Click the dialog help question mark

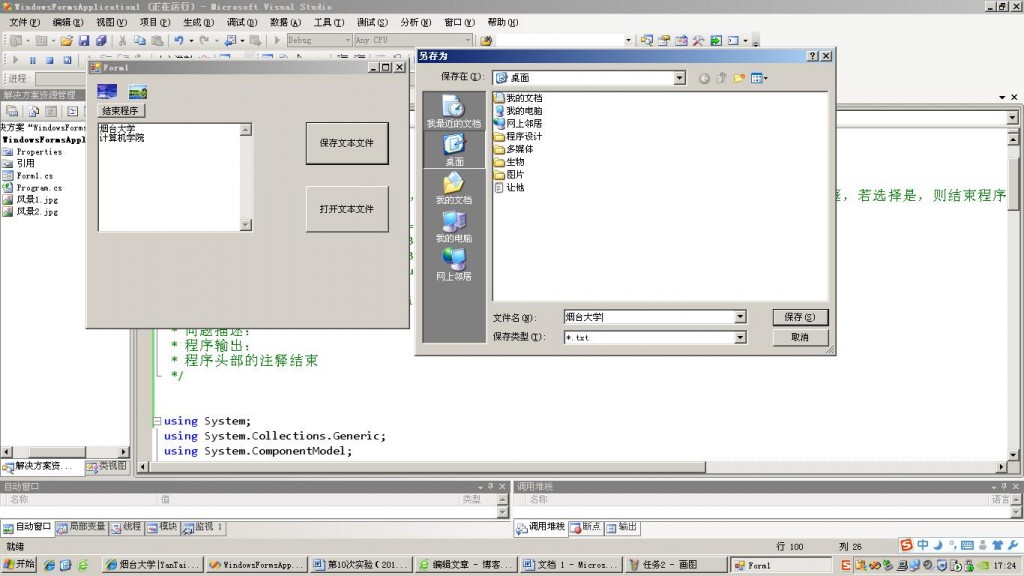(x=812, y=56)
